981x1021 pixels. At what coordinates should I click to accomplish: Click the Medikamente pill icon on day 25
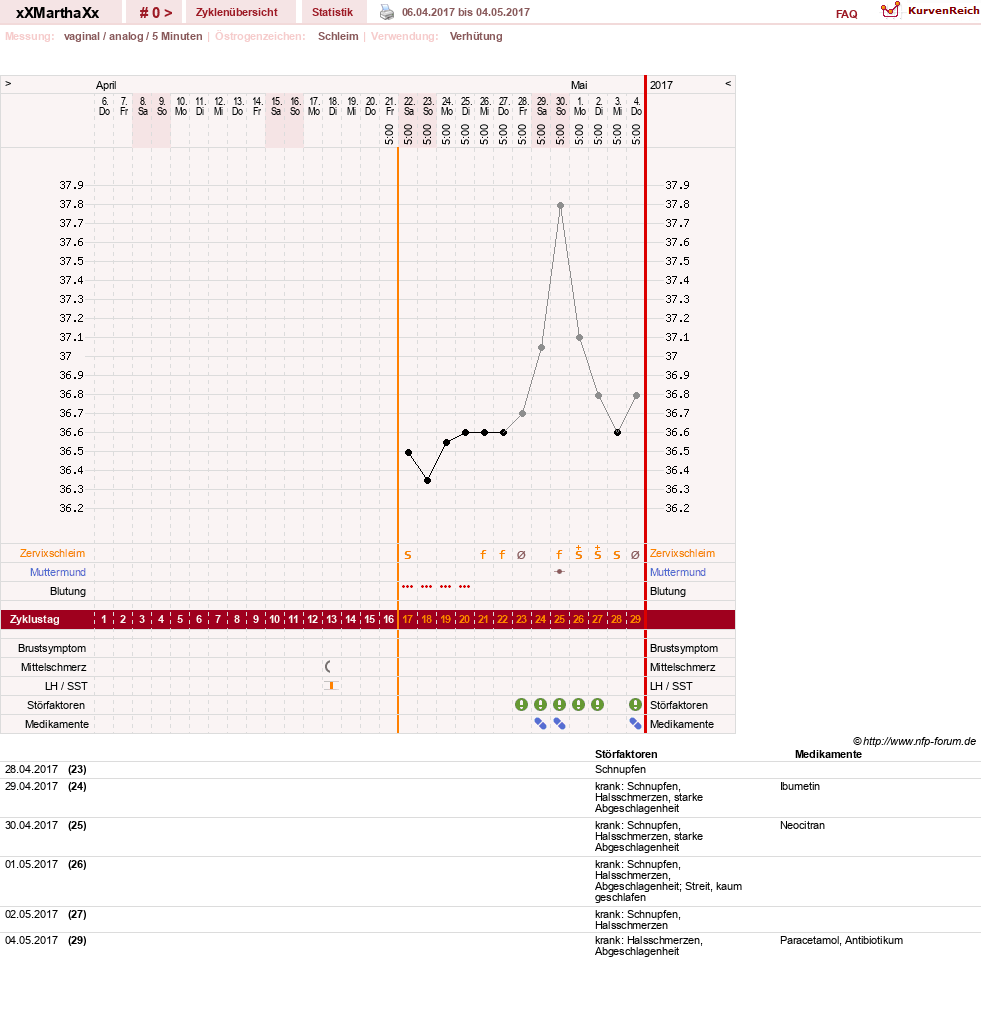559,723
